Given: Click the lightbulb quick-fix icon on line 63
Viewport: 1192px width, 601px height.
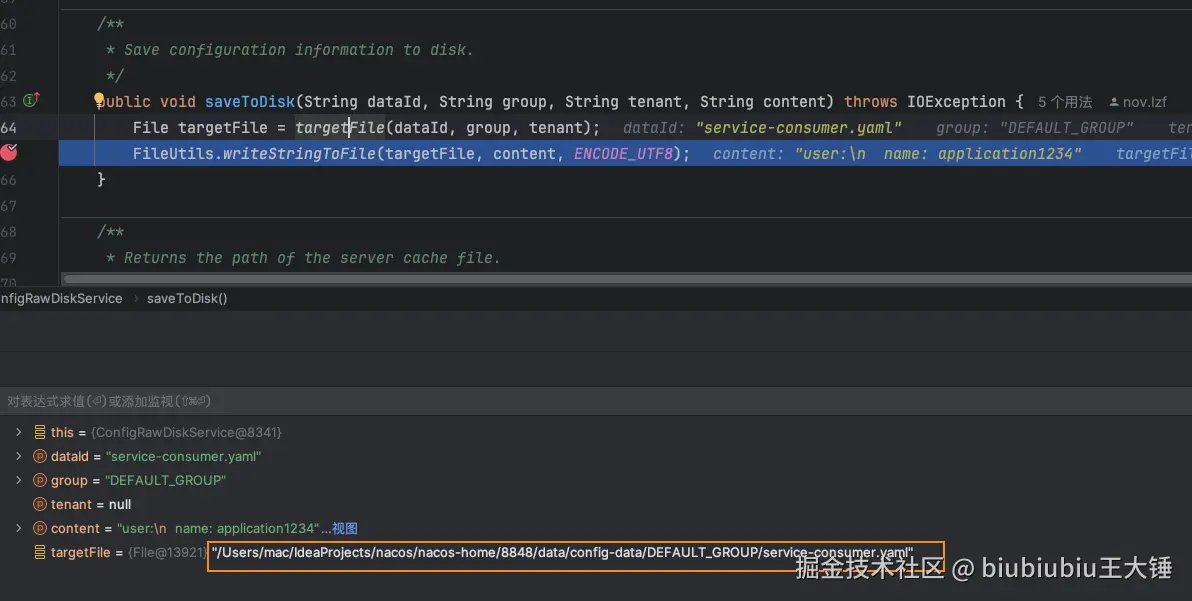Looking at the screenshot, I should (99, 100).
